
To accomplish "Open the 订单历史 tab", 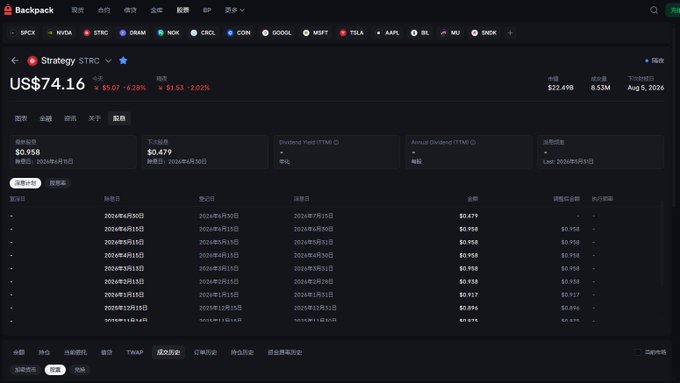I will 205,352.
